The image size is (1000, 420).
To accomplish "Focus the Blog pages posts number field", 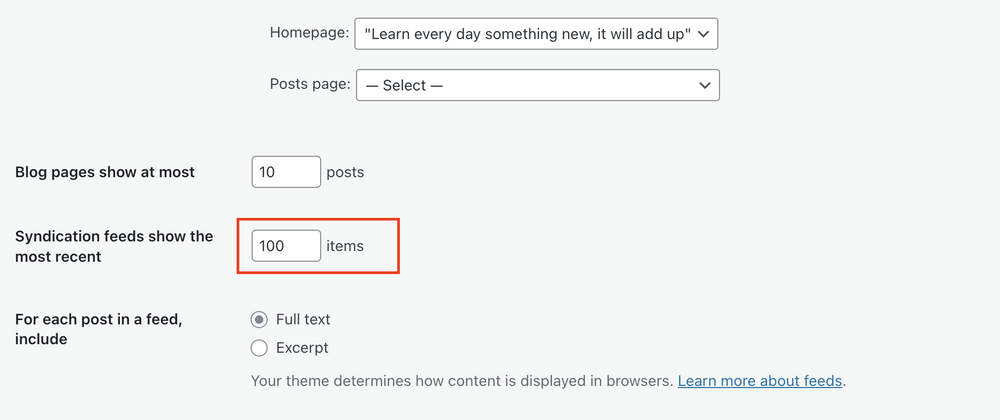I will click(x=286, y=172).
